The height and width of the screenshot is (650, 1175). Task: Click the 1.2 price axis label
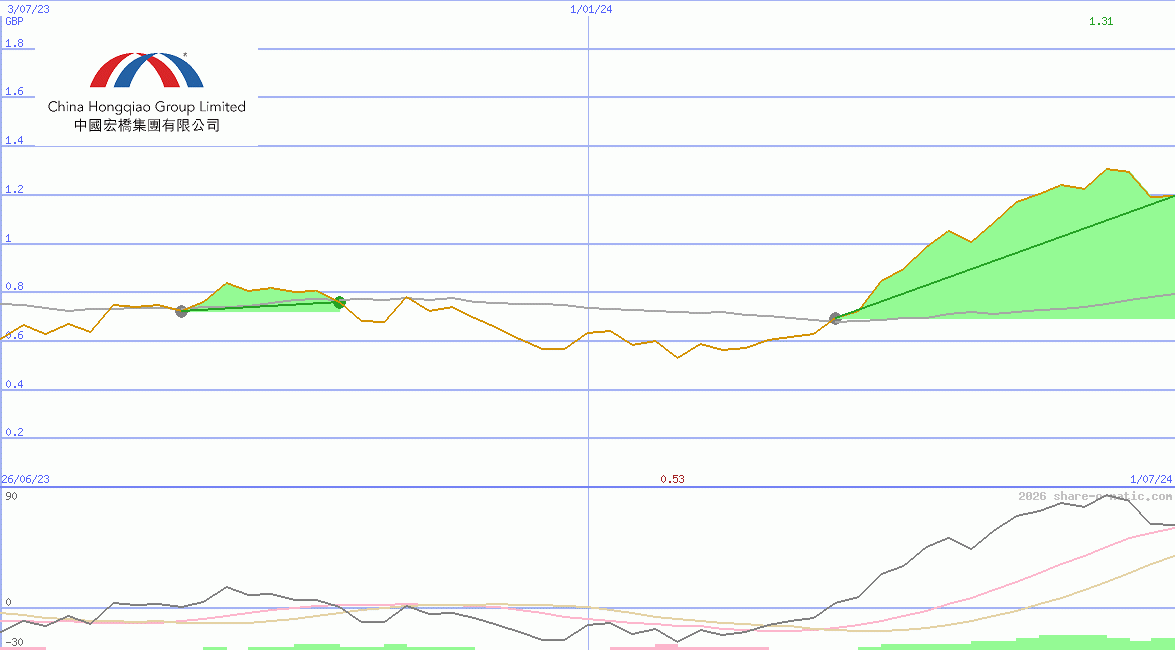click(x=14, y=190)
